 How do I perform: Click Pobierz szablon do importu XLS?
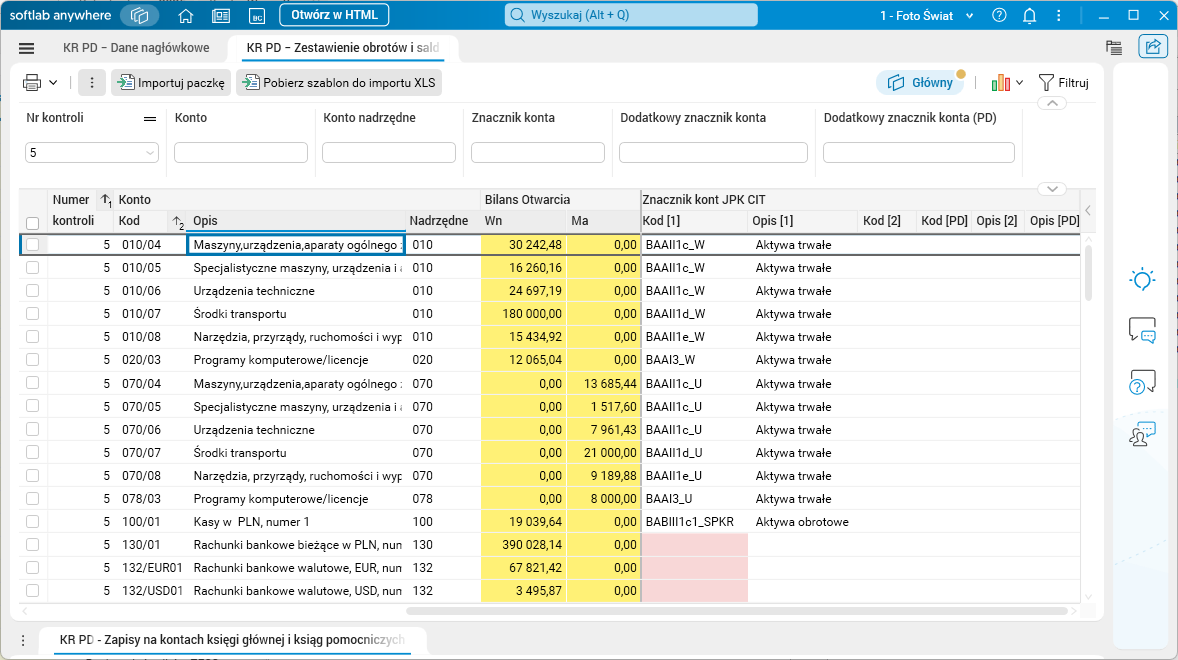point(339,83)
